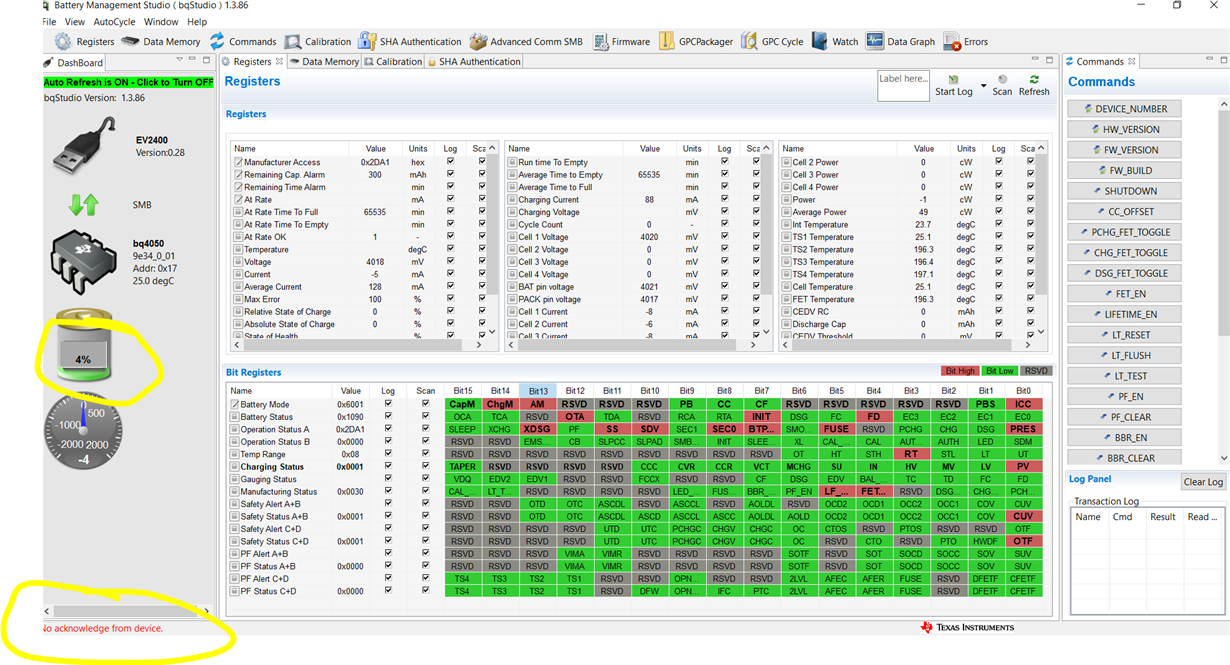Click the Bit Low green legend swatch
The height and width of the screenshot is (665, 1230).
[999, 370]
